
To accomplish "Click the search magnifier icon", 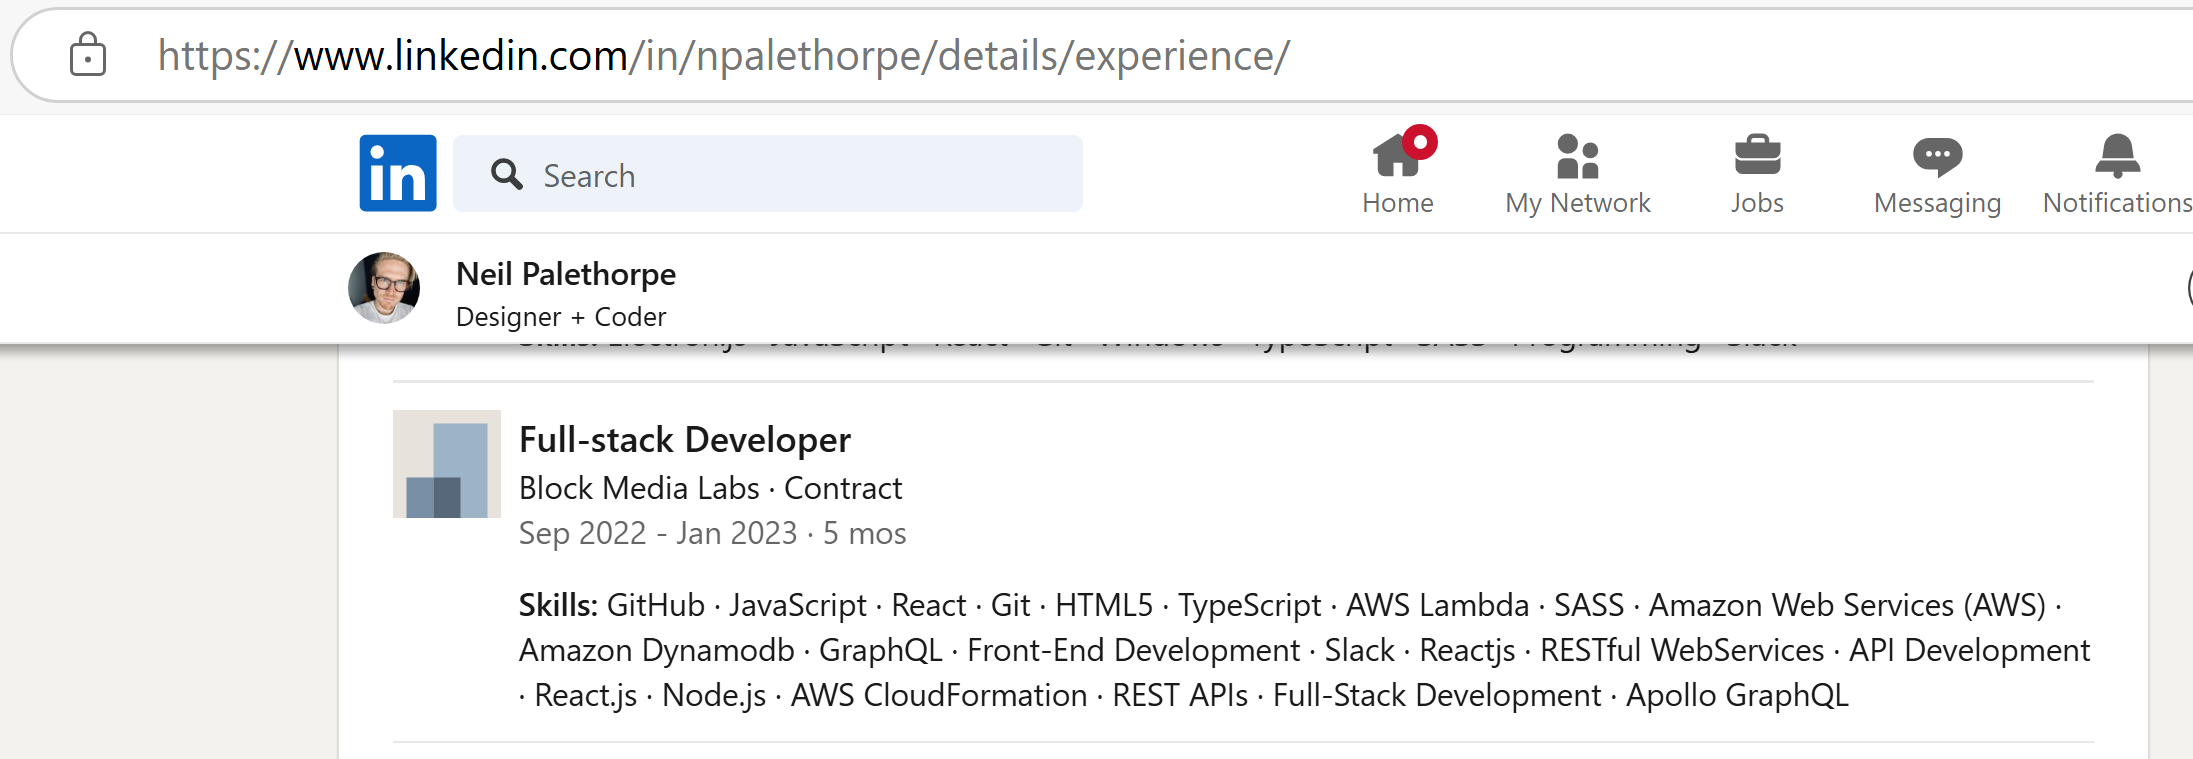I will tap(507, 174).
